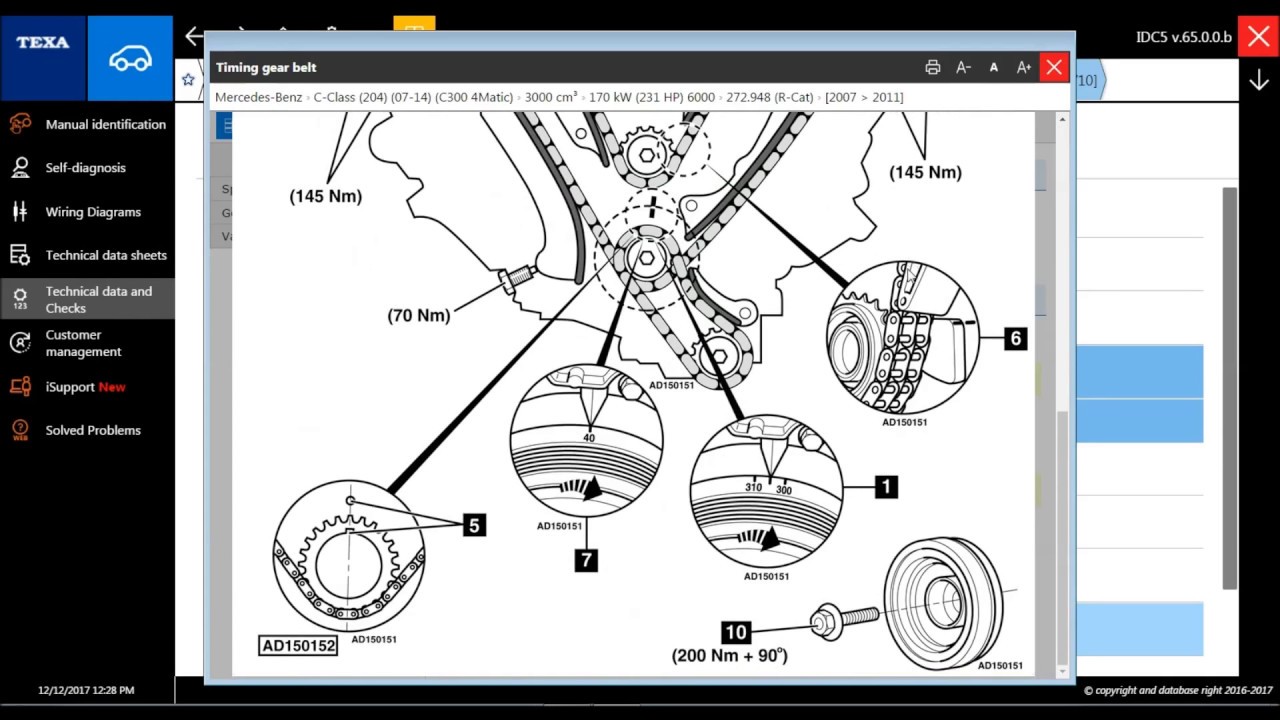Image resolution: width=1280 pixels, height=720 pixels.
Task: Click the iSupport icon
Action: point(20,387)
